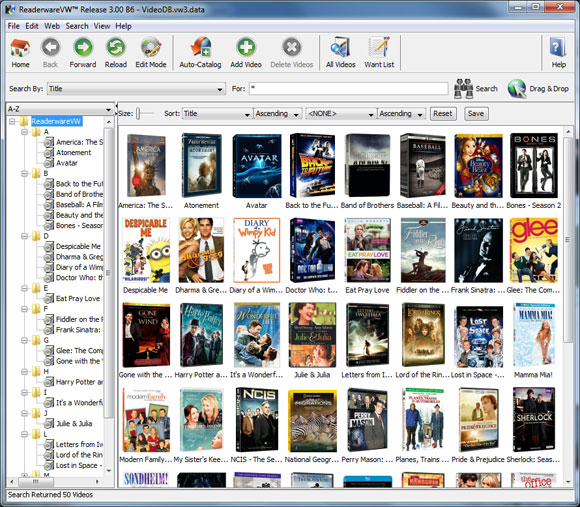Select the Lost in Space cover
The height and width of the screenshot is (507, 580).
(x=478, y=336)
